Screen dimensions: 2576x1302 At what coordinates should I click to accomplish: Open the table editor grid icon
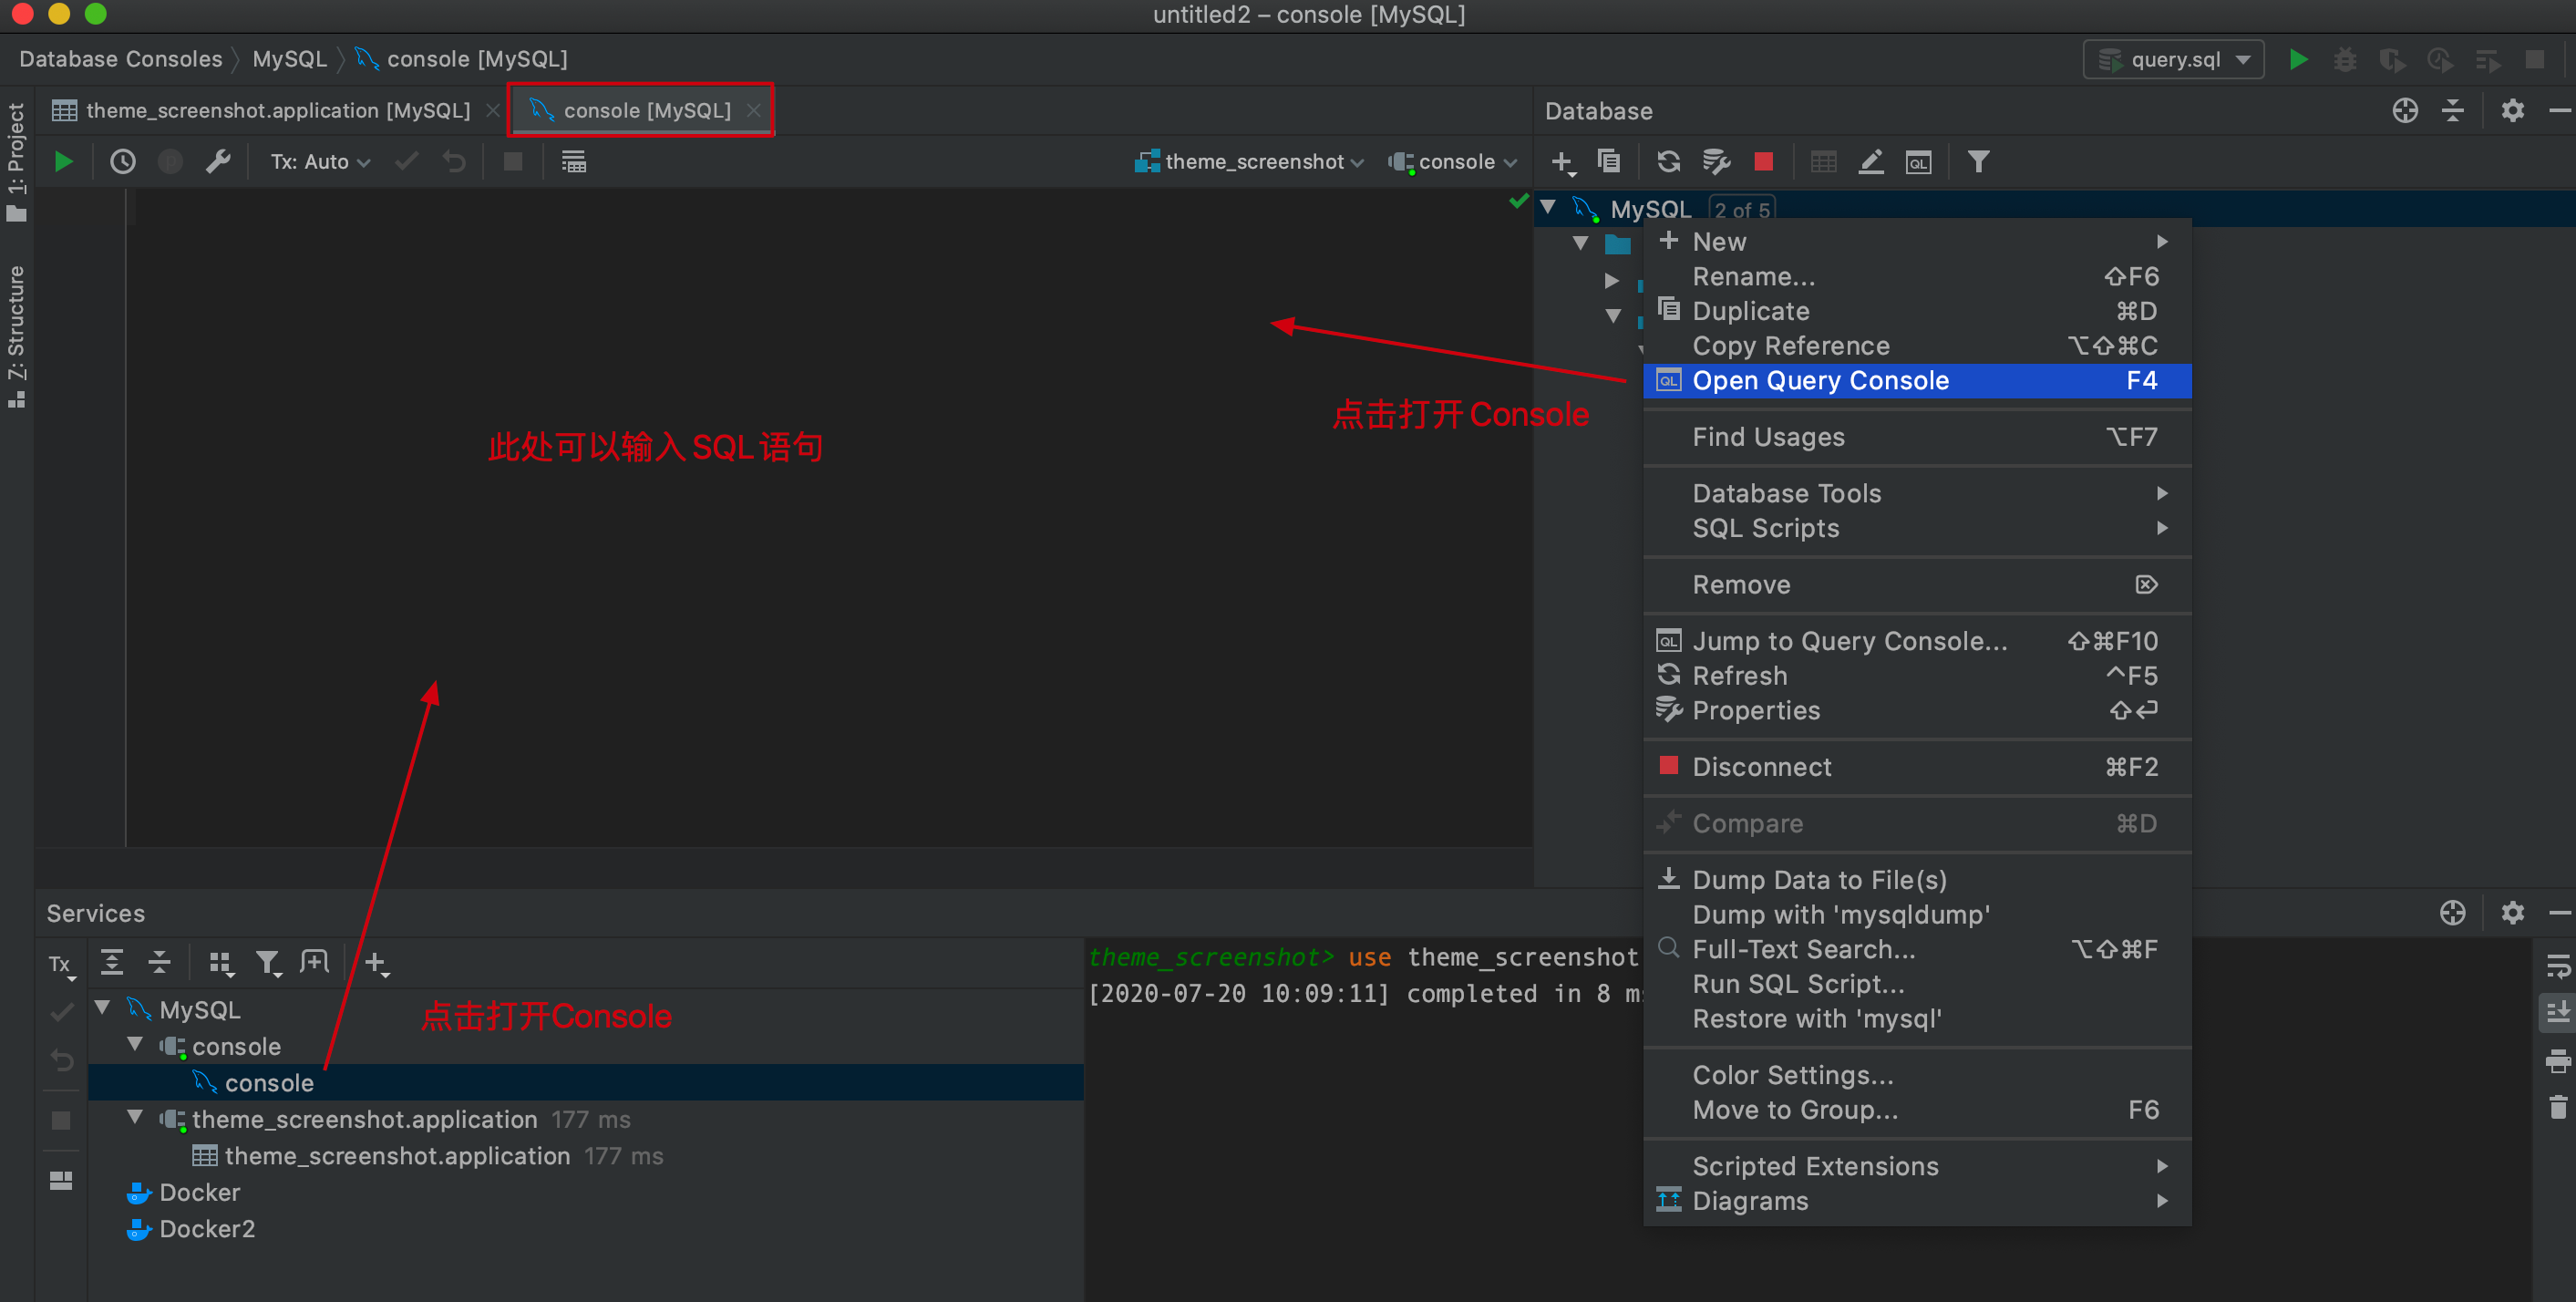click(1823, 162)
